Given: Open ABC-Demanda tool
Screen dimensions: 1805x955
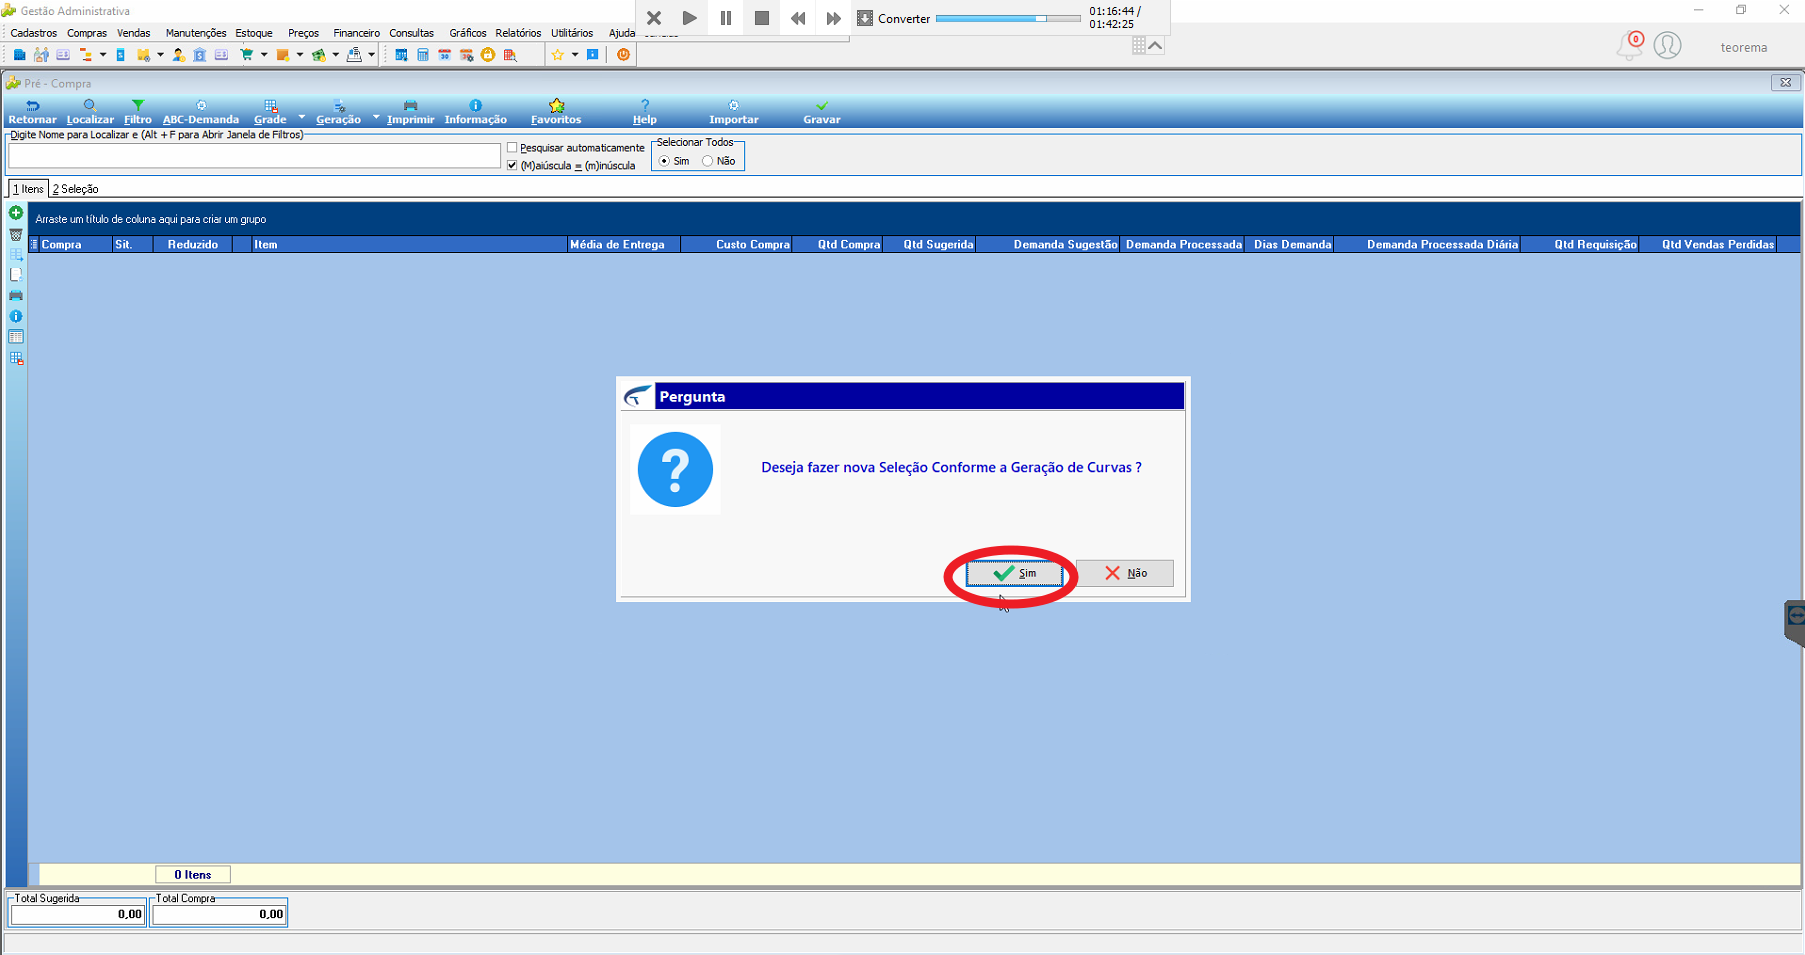Looking at the screenshot, I should pos(201,112).
